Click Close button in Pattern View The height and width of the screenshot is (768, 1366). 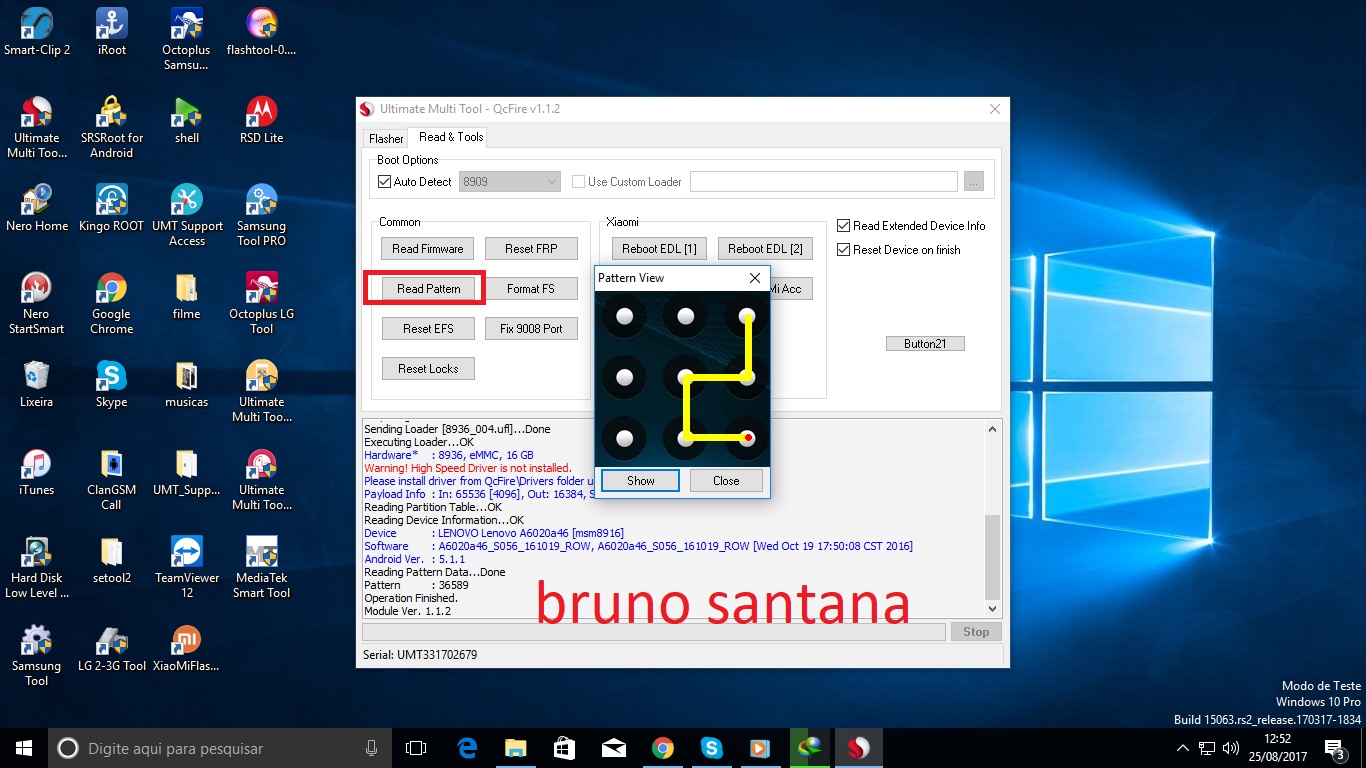pos(726,481)
